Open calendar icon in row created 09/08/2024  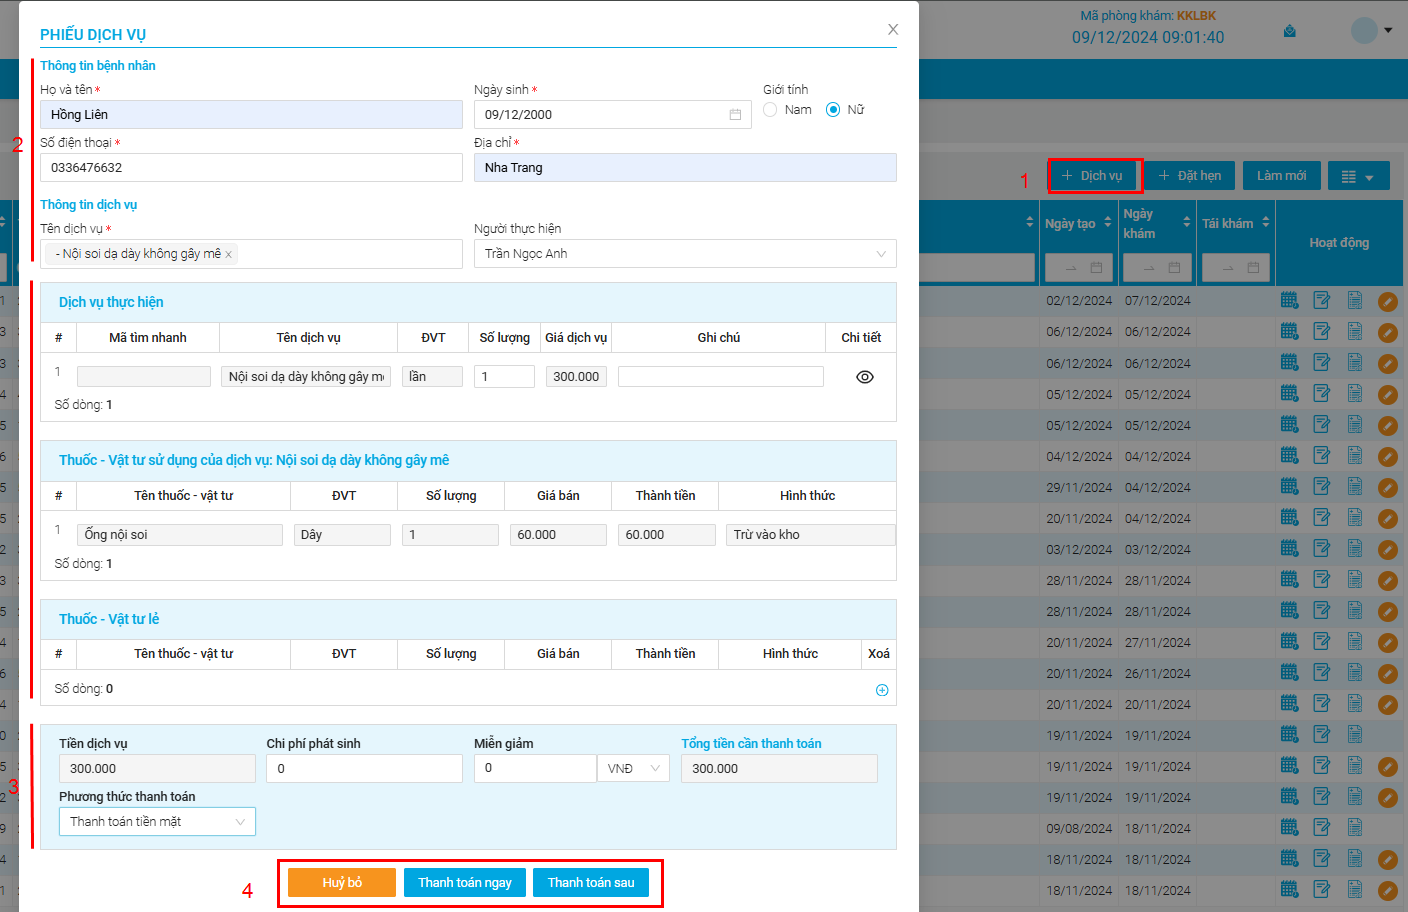1290,828
